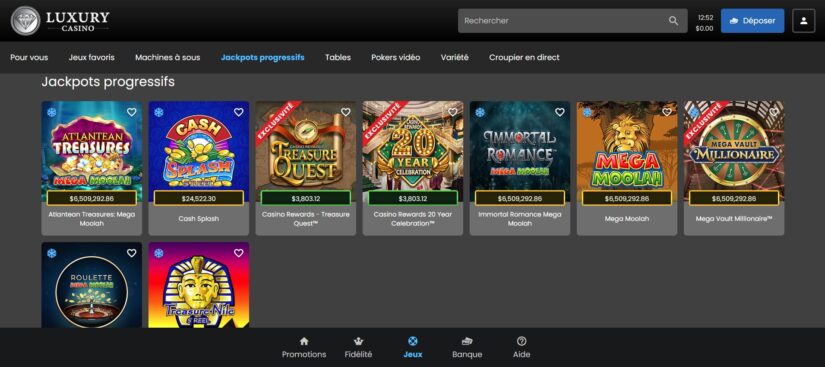Toggle heart on Roulette Mega Moolah card
825x367 pixels.
(x=132, y=253)
